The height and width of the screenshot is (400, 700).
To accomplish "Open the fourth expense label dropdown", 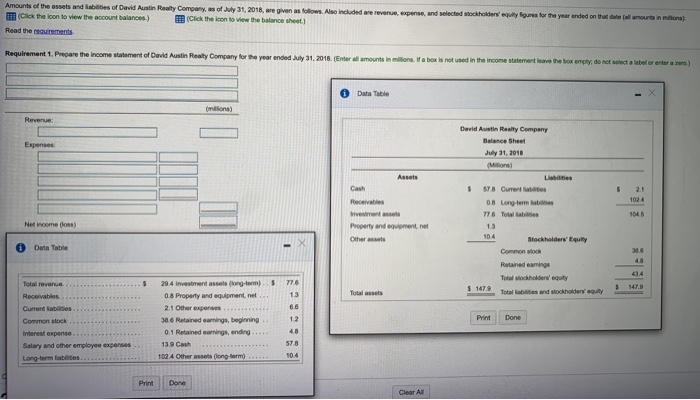I will click(97, 195).
